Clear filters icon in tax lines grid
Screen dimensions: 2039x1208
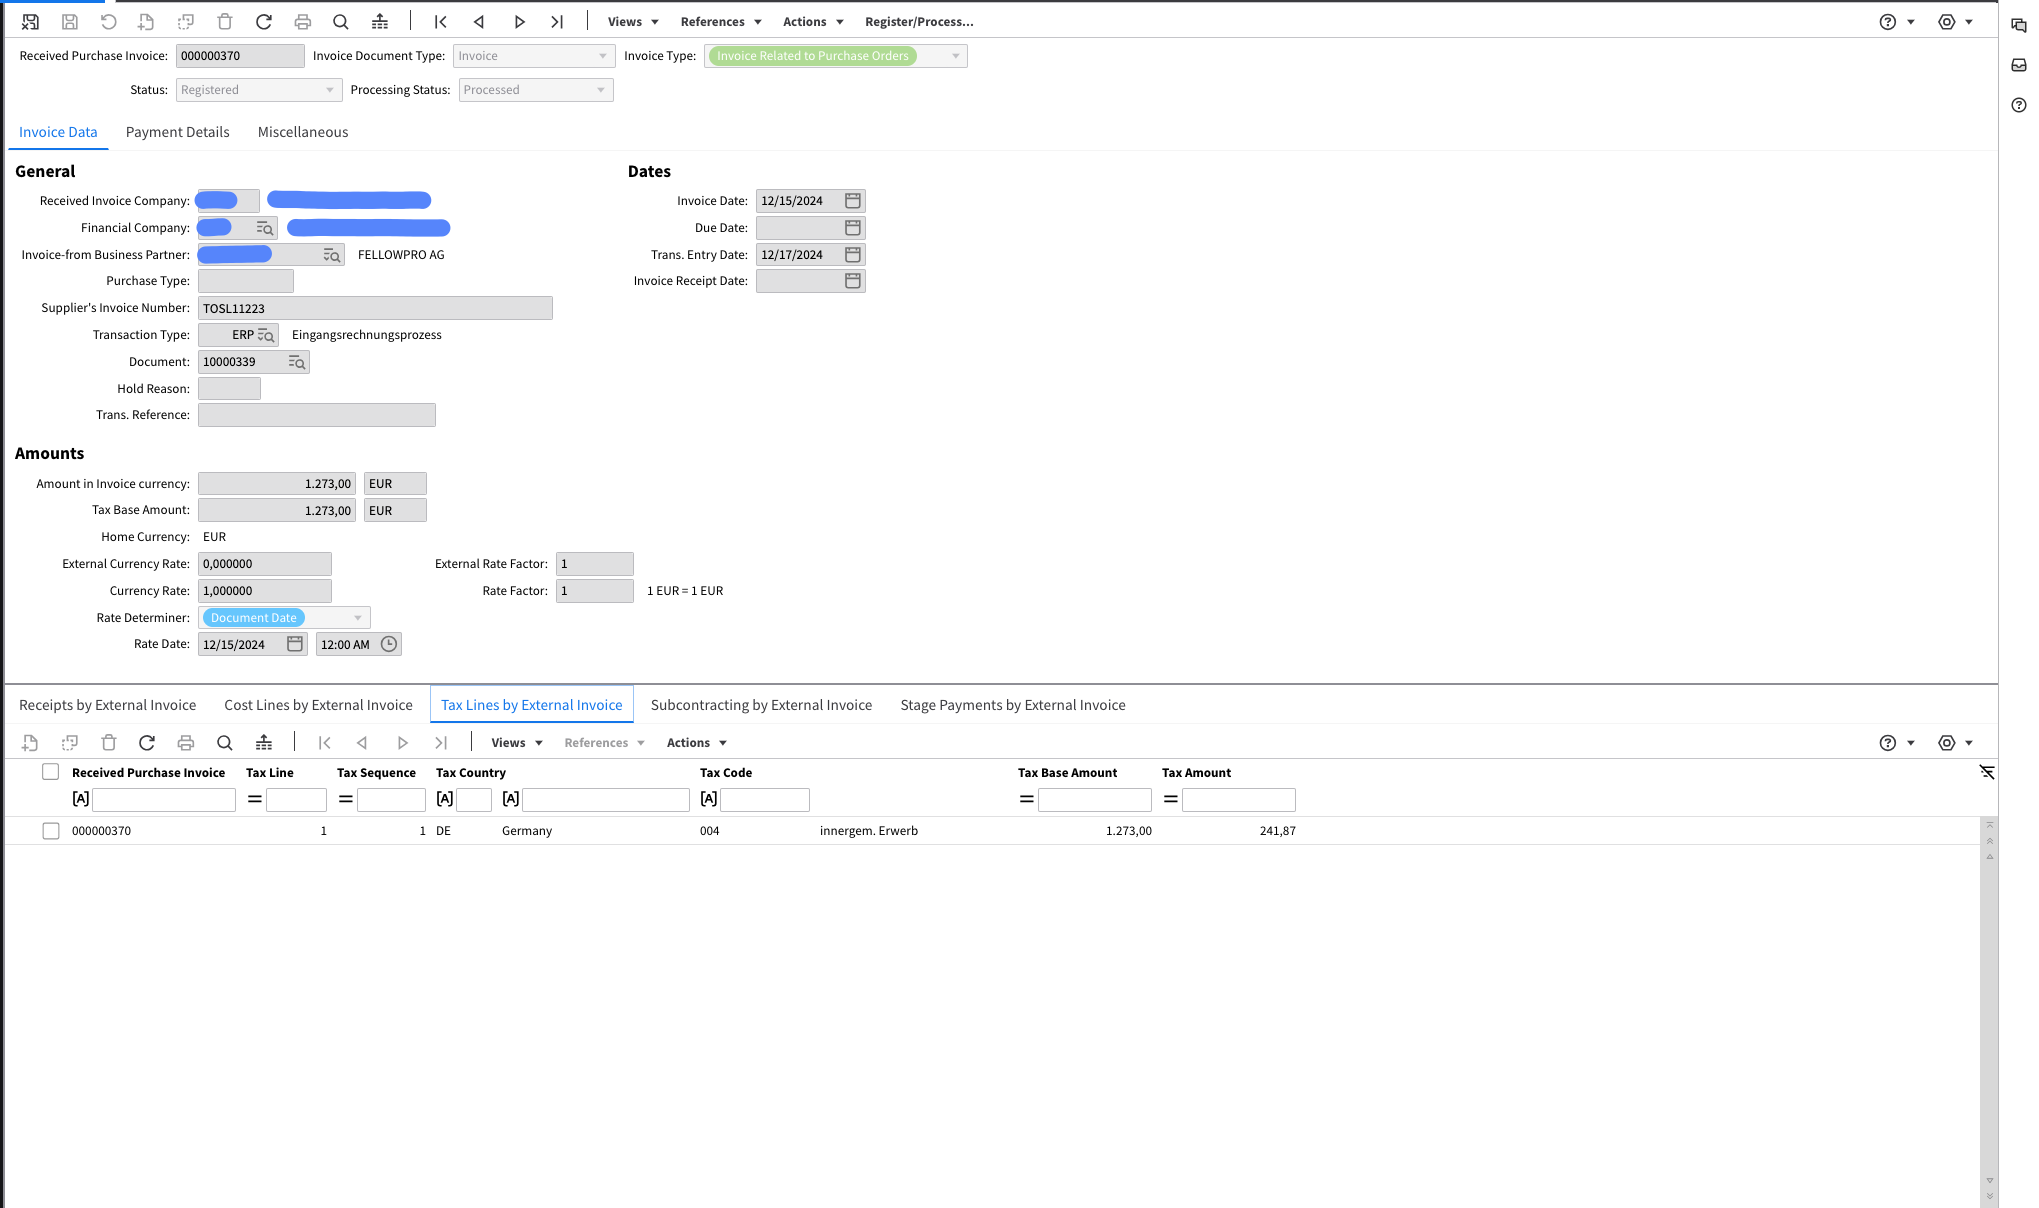[1987, 772]
